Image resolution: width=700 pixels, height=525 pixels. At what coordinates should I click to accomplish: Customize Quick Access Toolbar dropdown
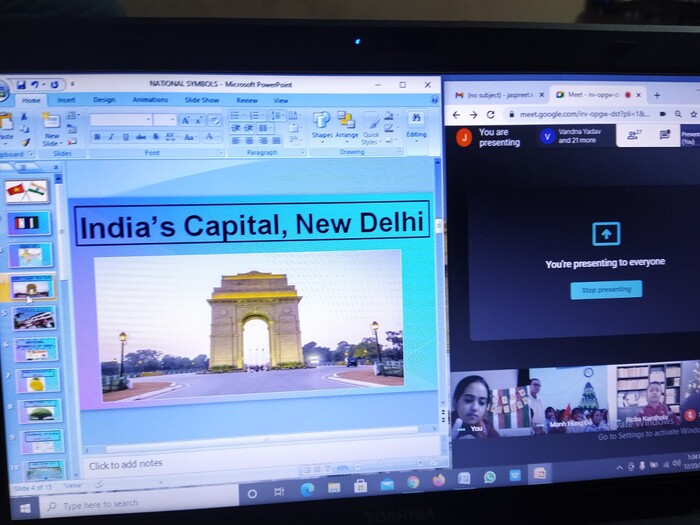[73, 84]
